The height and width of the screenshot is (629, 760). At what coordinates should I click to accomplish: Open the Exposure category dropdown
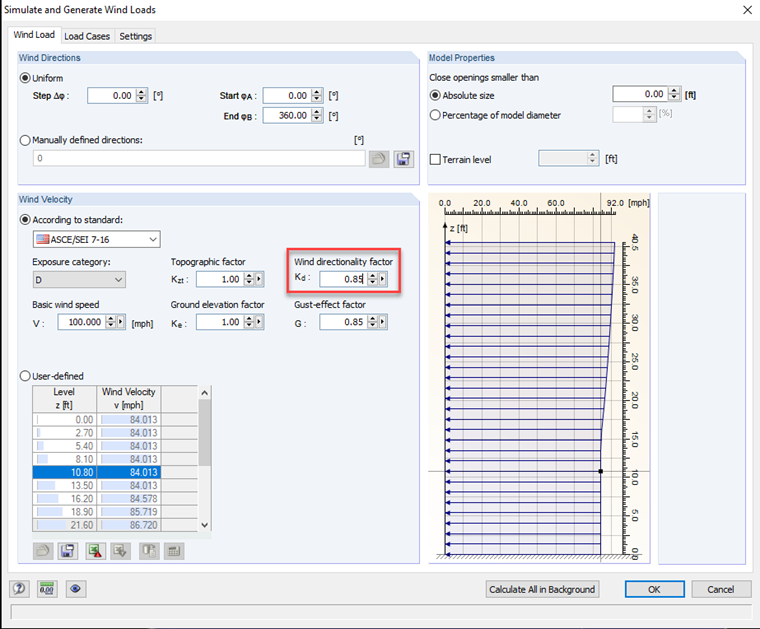click(79, 280)
